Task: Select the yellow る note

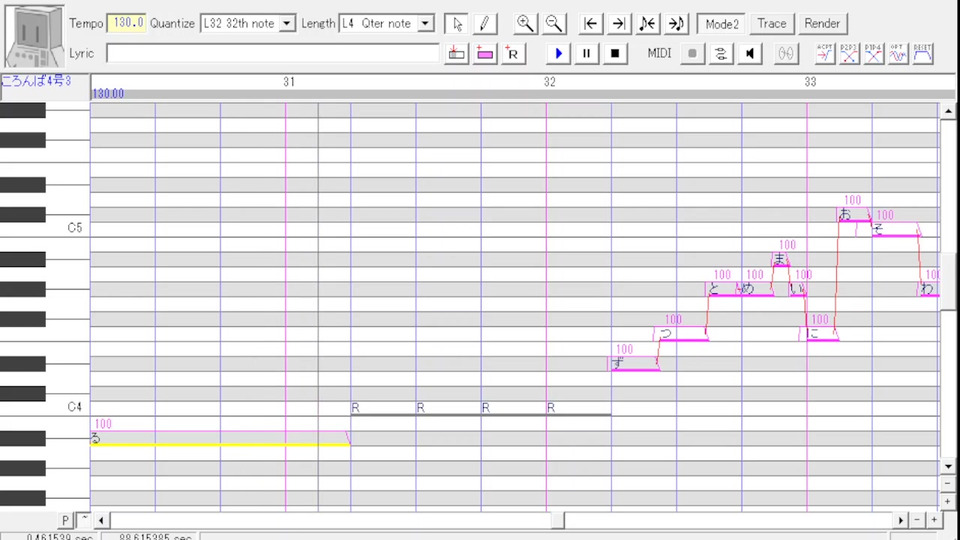Action: 220,438
